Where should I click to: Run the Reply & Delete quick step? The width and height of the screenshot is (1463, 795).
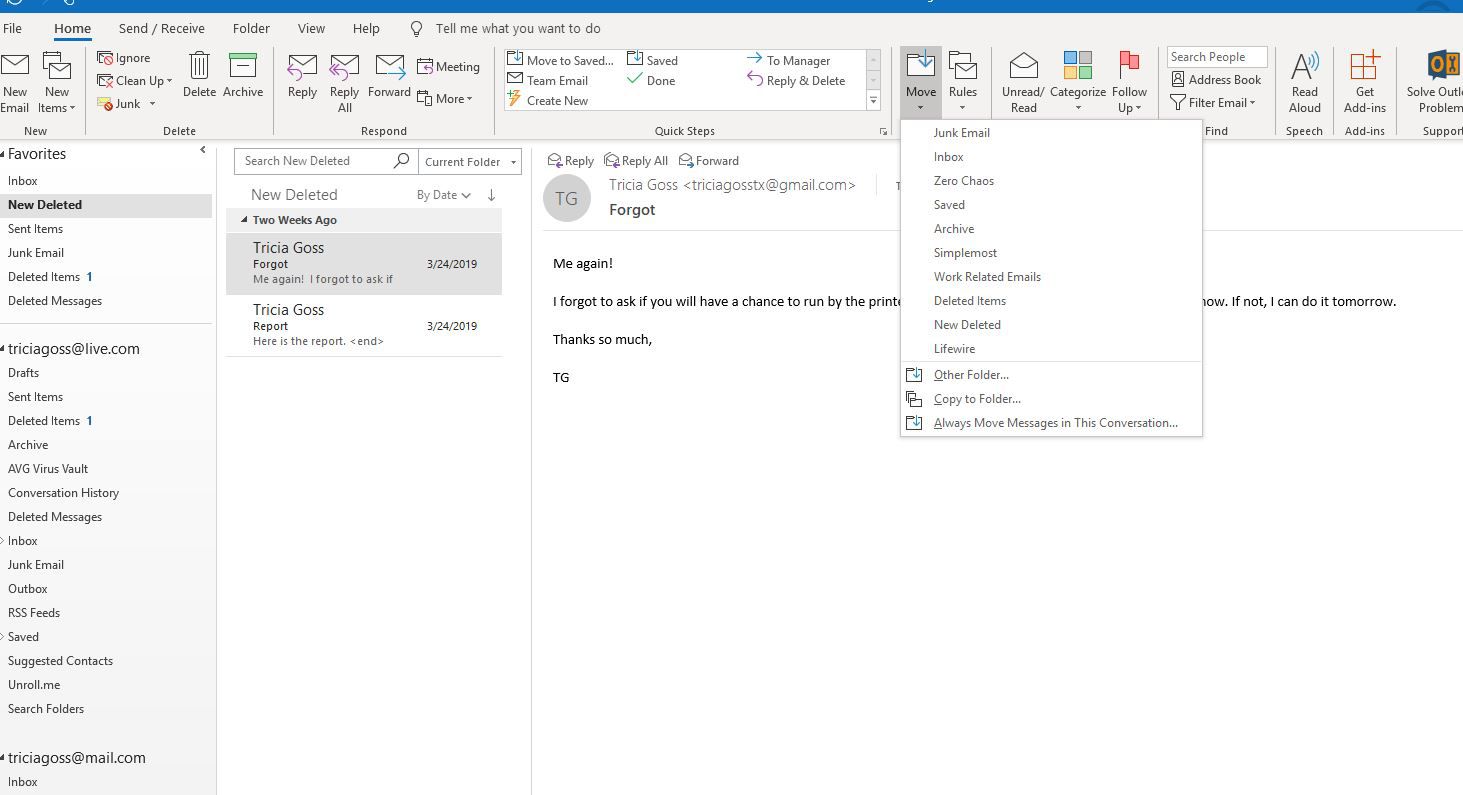click(797, 81)
